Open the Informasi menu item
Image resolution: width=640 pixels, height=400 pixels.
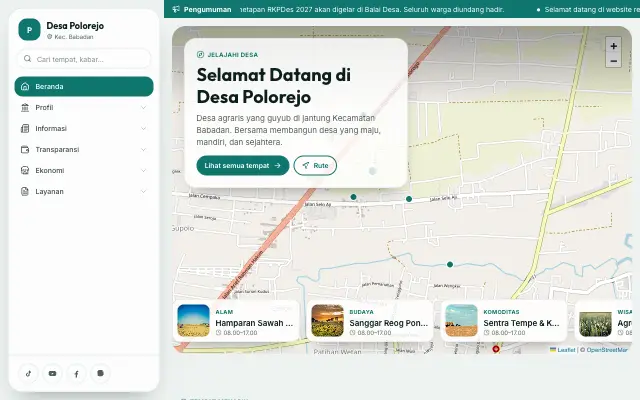click(x=84, y=129)
